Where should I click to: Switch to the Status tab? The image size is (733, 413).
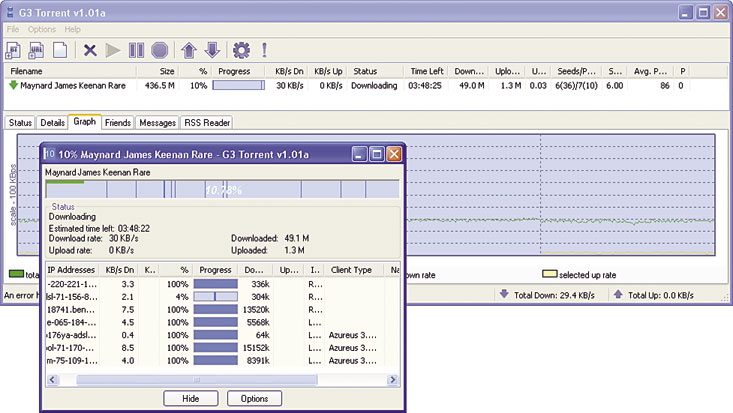click(20, 123)
